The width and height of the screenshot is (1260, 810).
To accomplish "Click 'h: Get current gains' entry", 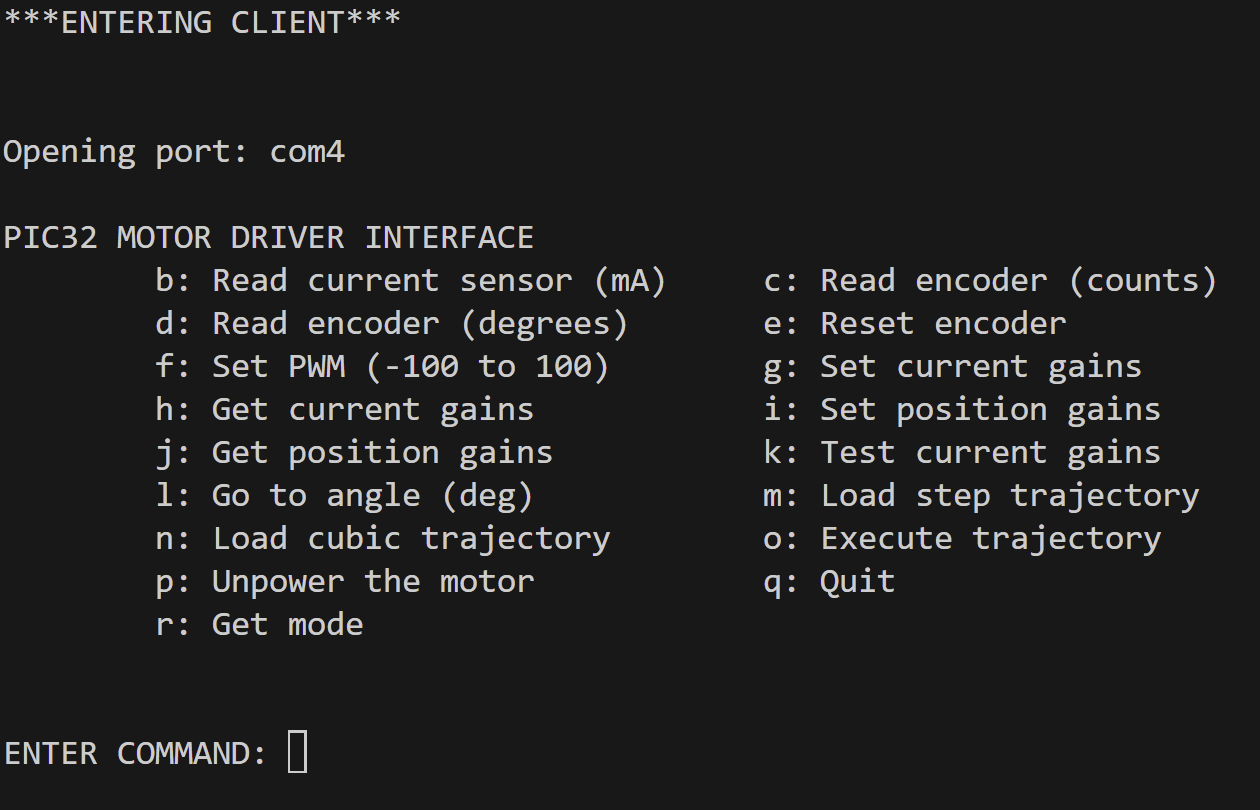I will [345, 410].
